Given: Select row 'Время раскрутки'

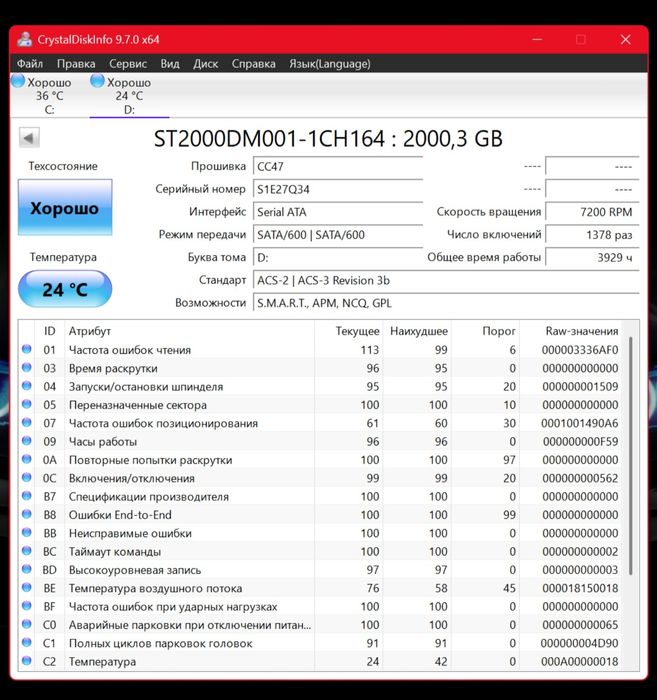Looking at the screenshot, I should point(320,368).
